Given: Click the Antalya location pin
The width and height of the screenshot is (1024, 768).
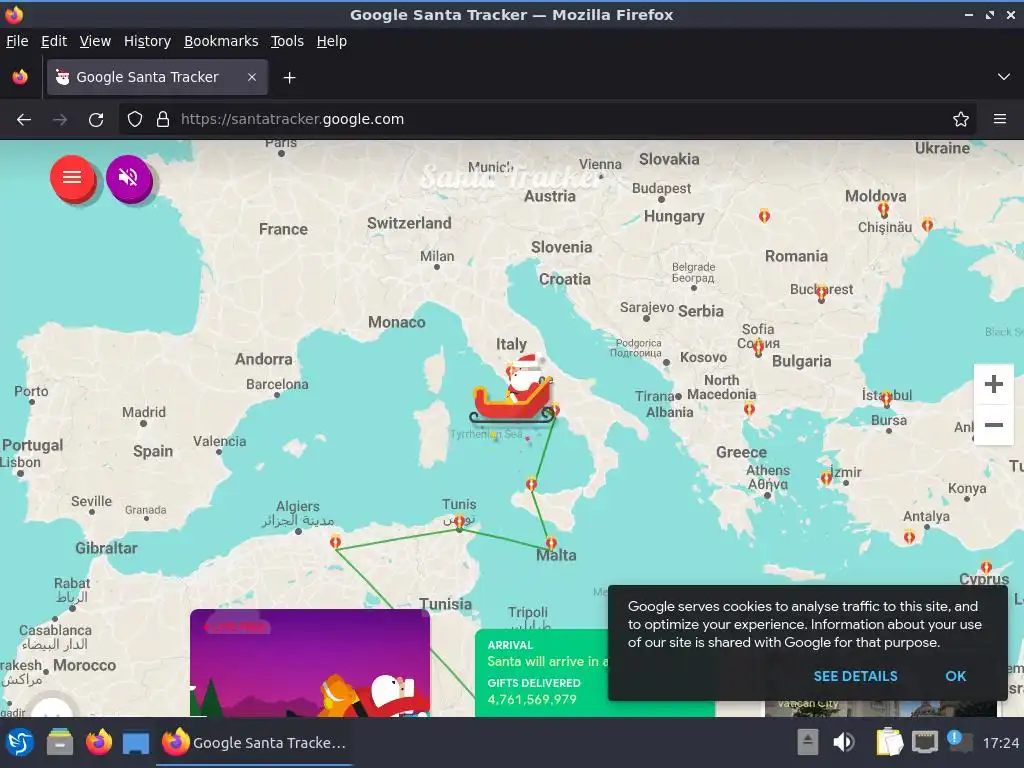Looking at the screenshot, I should click(909, 537).
